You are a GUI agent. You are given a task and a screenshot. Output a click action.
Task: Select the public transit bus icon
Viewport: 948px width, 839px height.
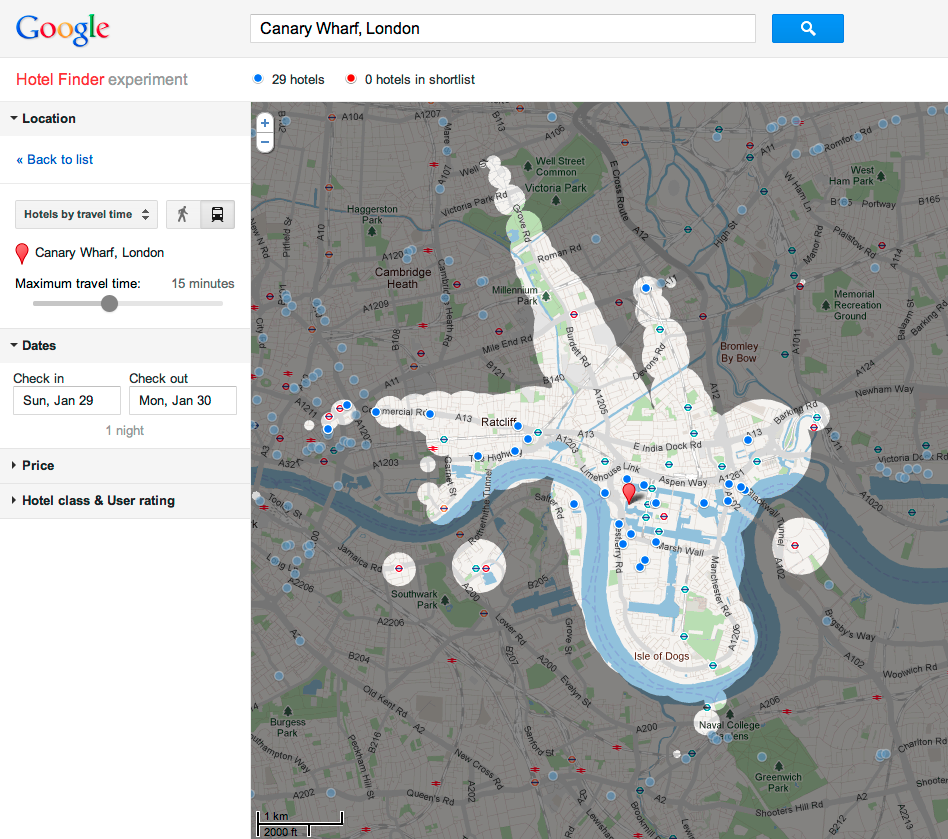point(218,214)
